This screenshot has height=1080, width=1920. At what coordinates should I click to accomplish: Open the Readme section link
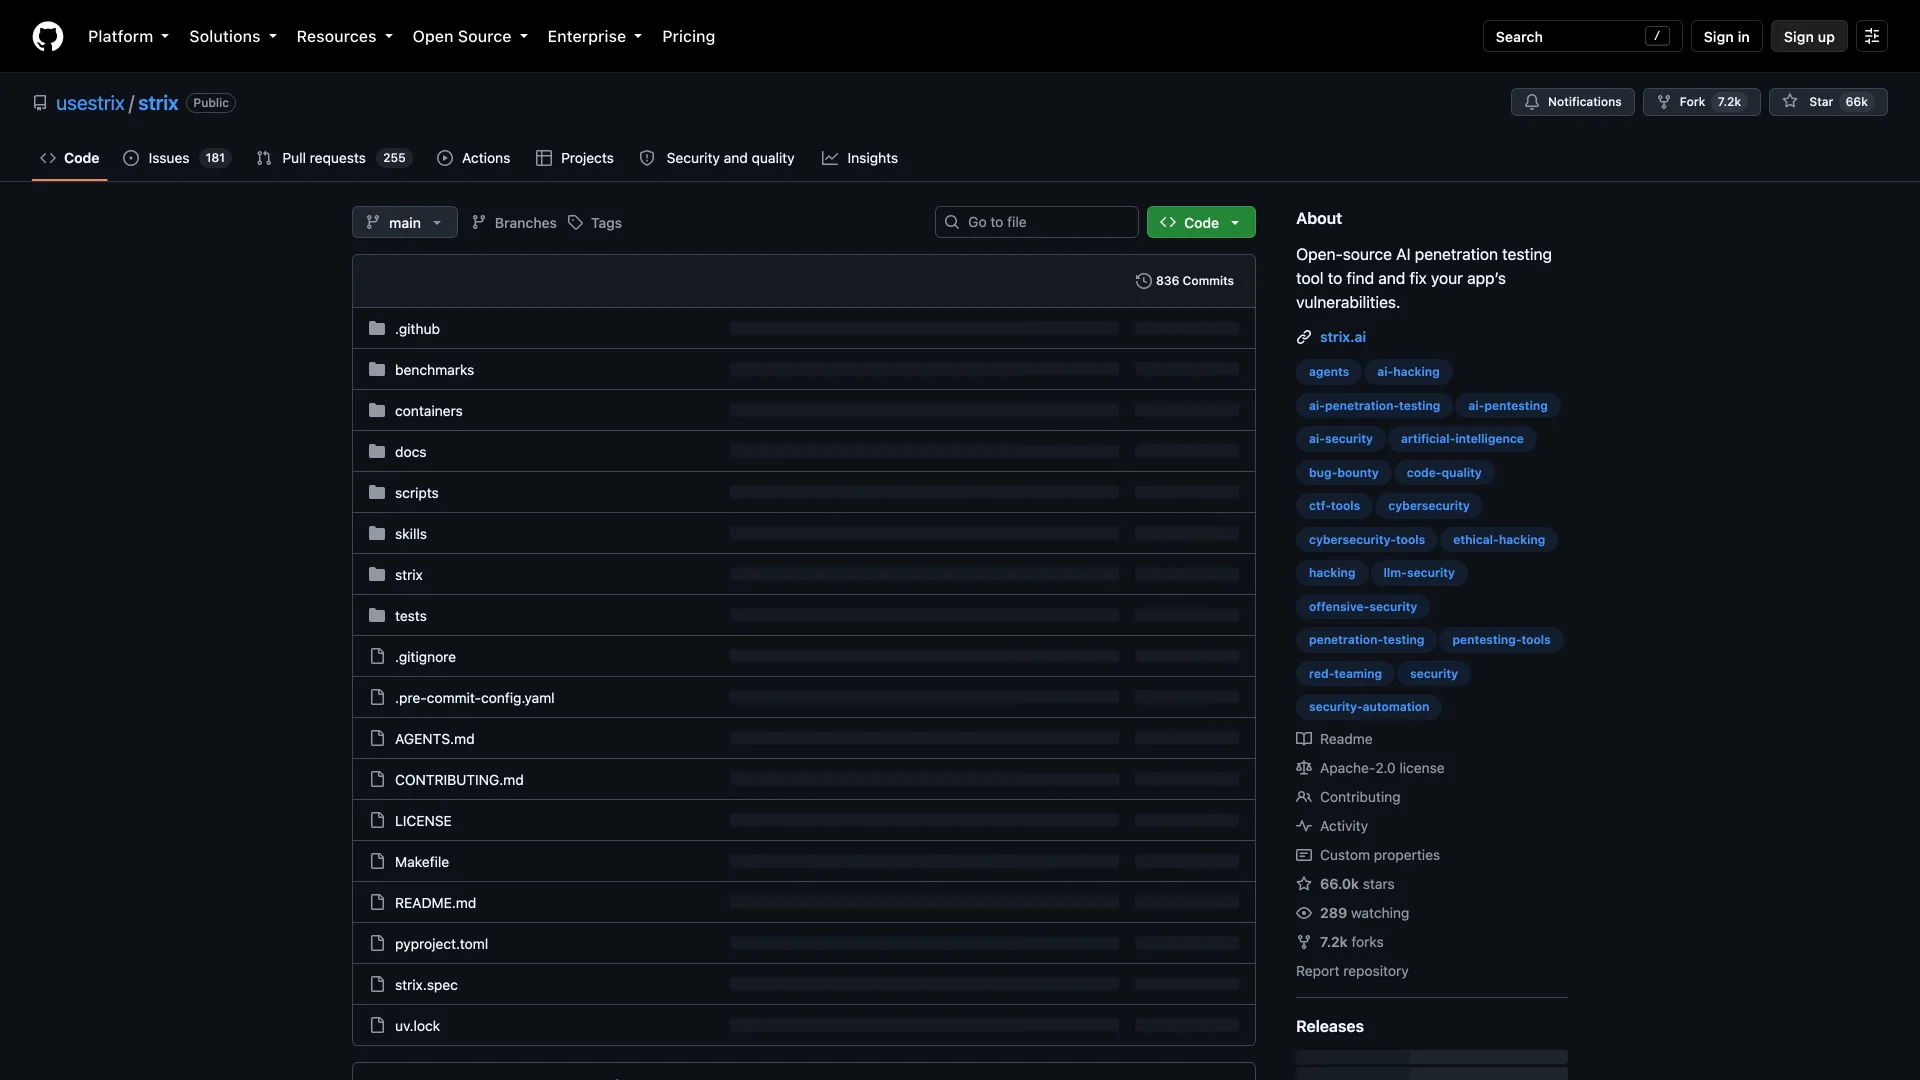(x=1334, y=739)
